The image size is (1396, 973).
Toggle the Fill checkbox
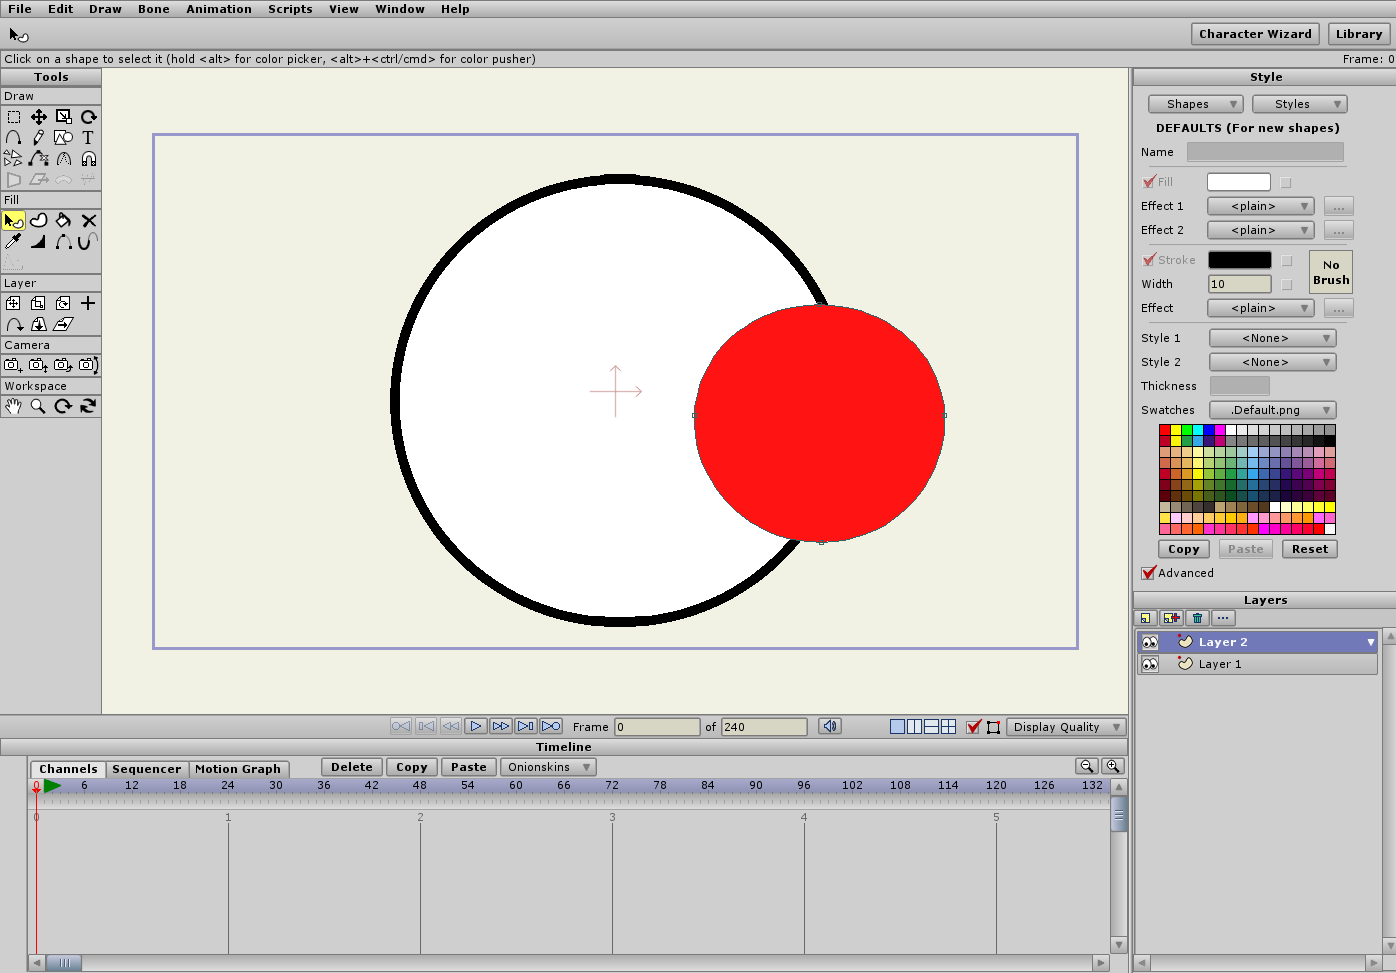(x=1150, y=182)
